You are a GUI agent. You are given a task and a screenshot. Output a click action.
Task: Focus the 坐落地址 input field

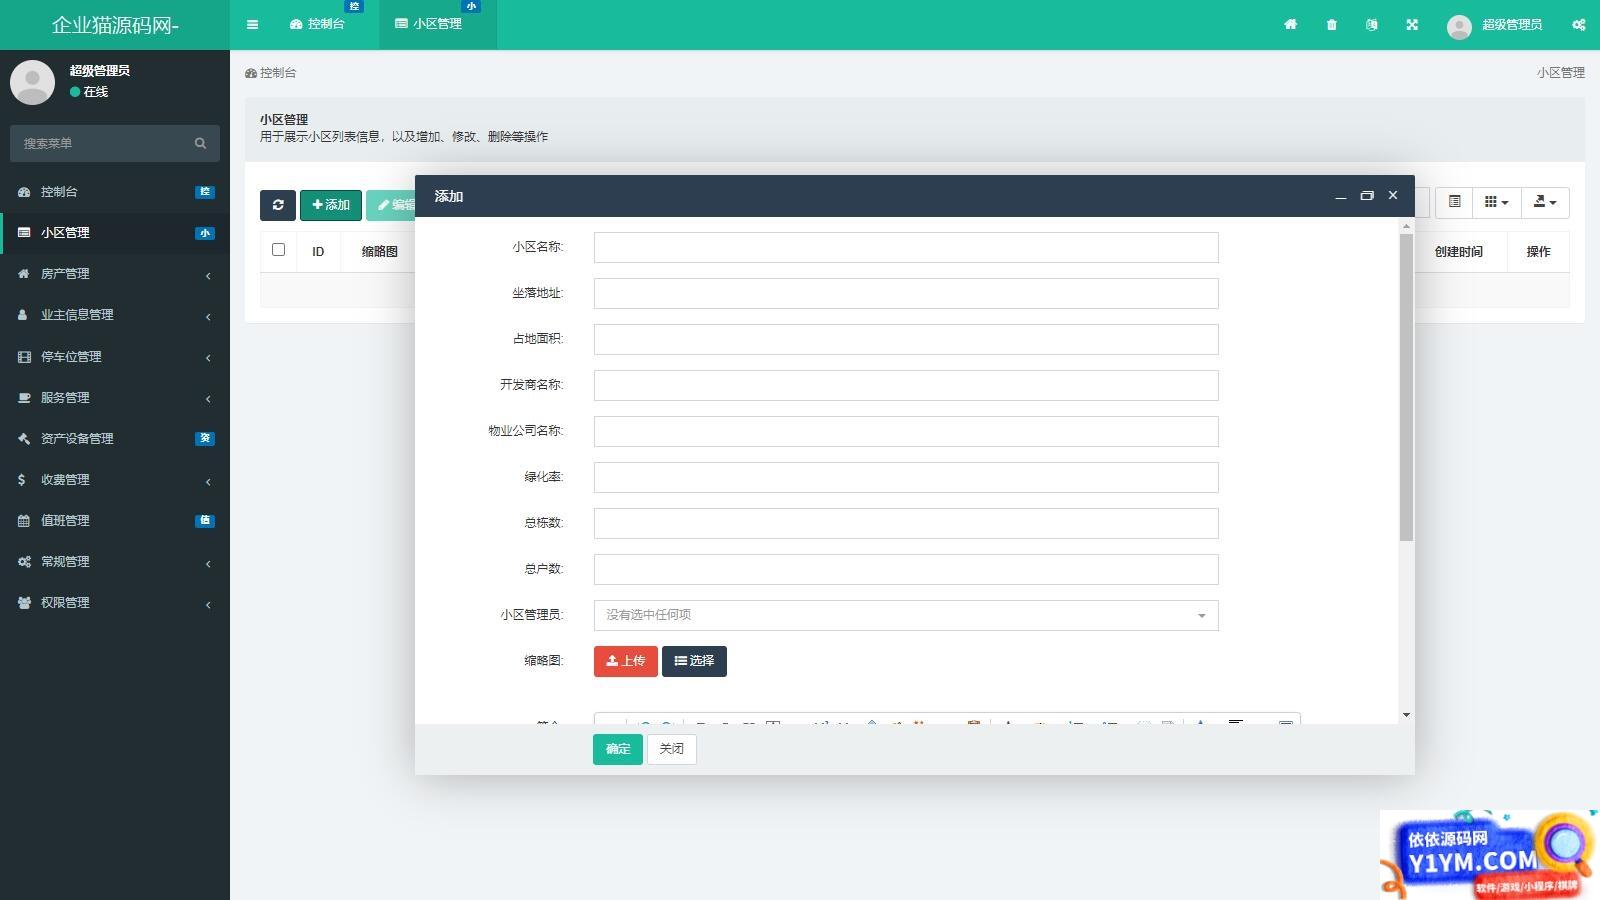coord(906,293)
